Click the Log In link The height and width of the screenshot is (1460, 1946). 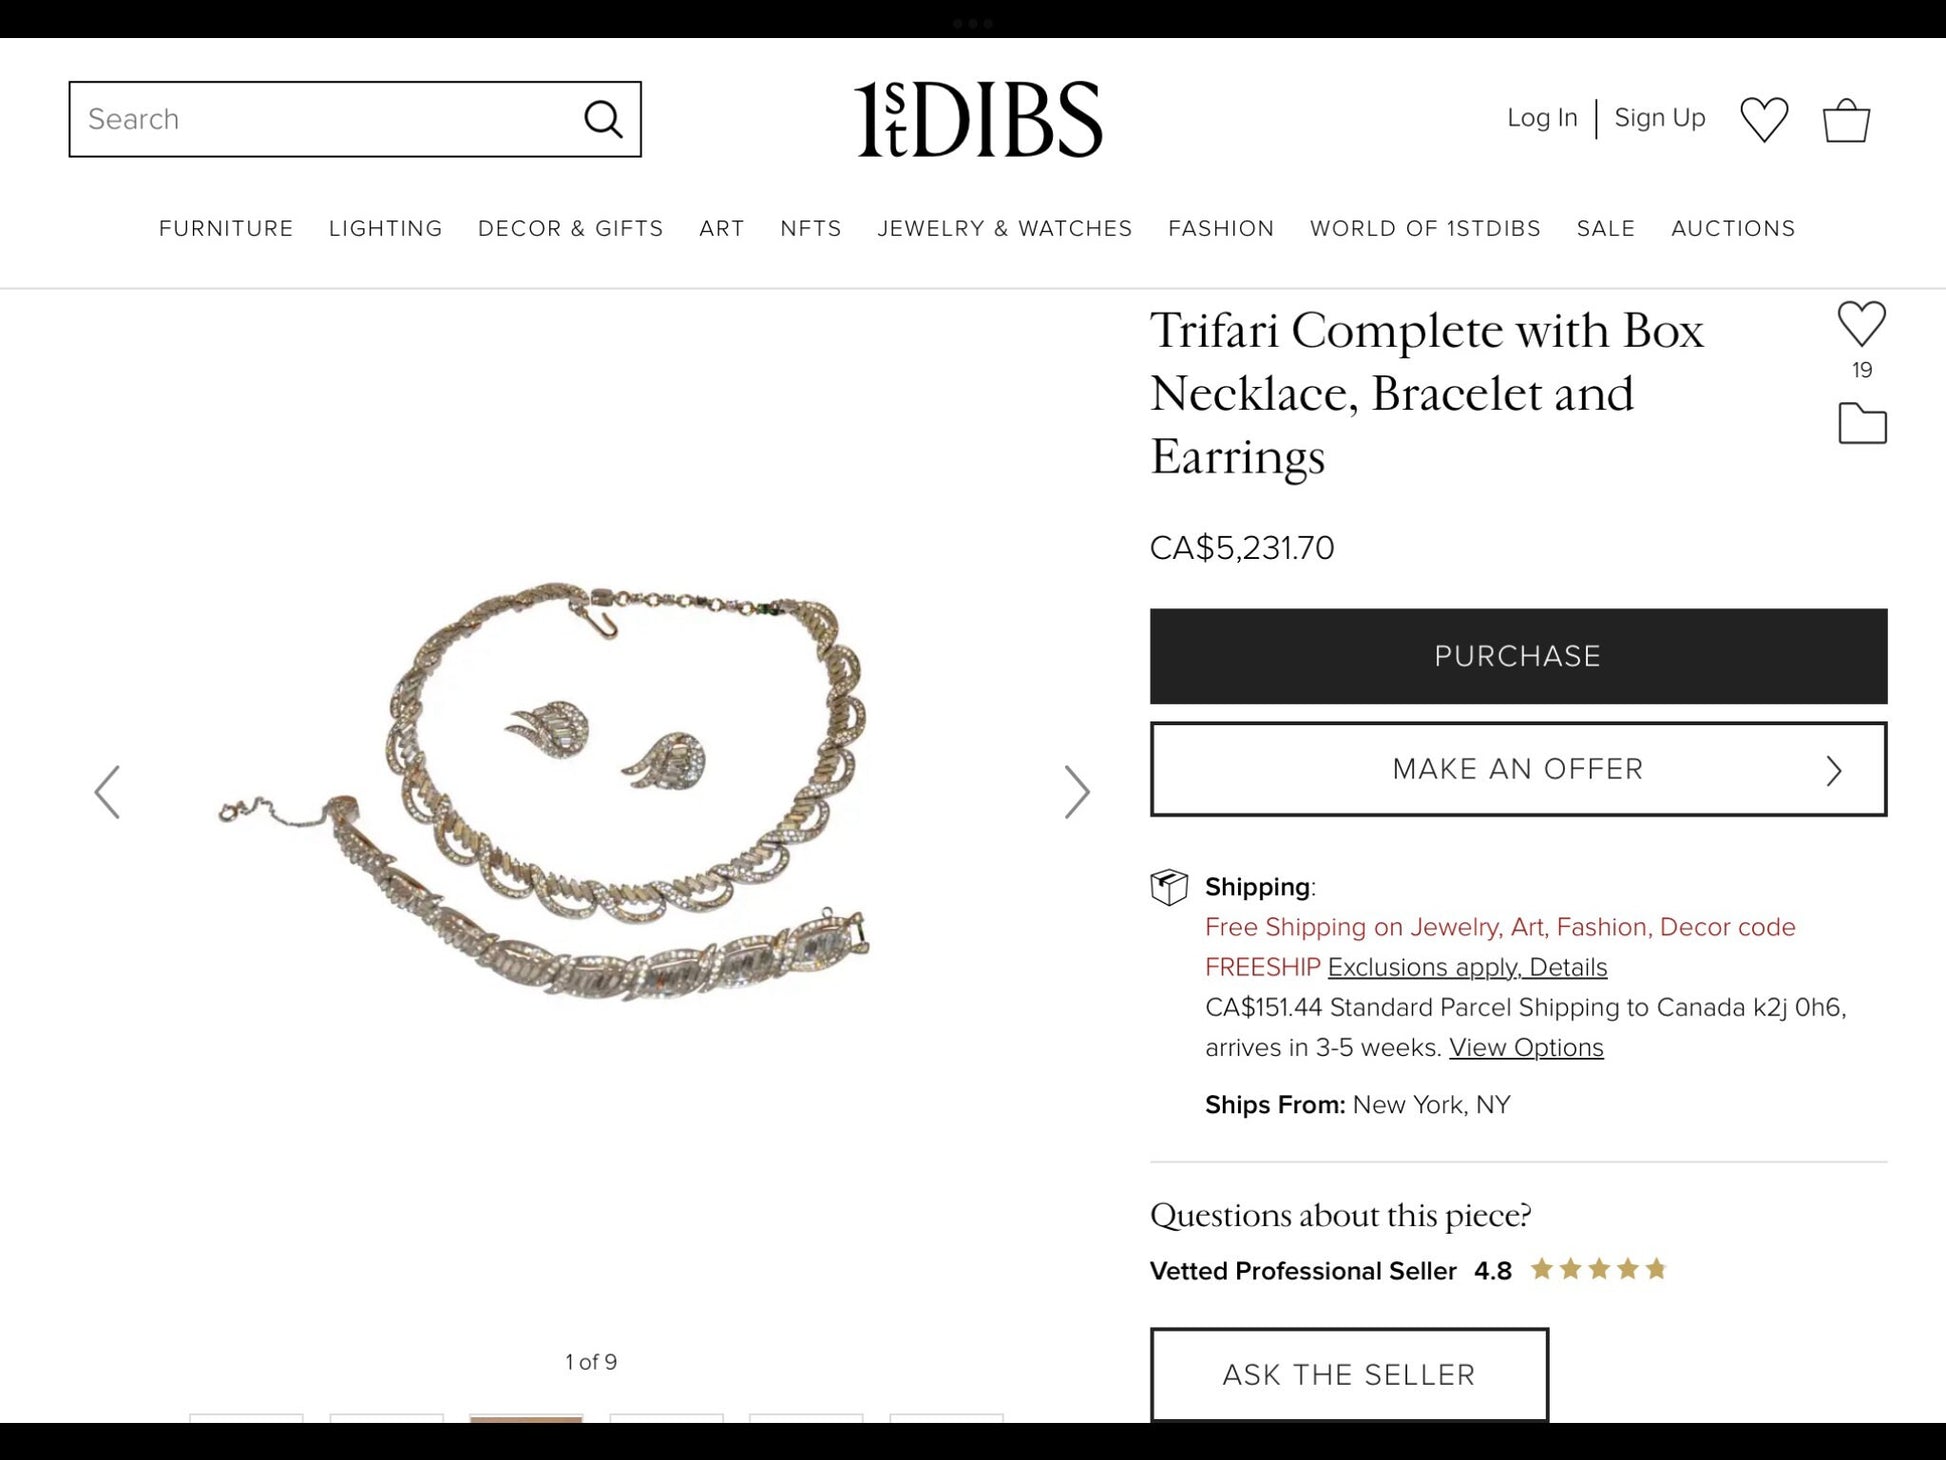point(1542,118)
